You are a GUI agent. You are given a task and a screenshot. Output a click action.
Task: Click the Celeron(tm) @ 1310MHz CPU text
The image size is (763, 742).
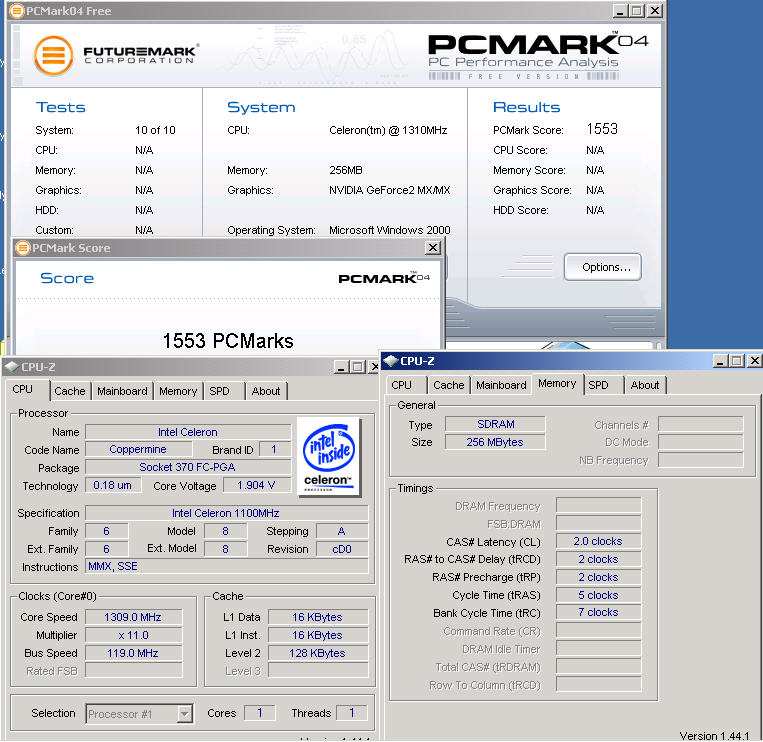(388, 130)
